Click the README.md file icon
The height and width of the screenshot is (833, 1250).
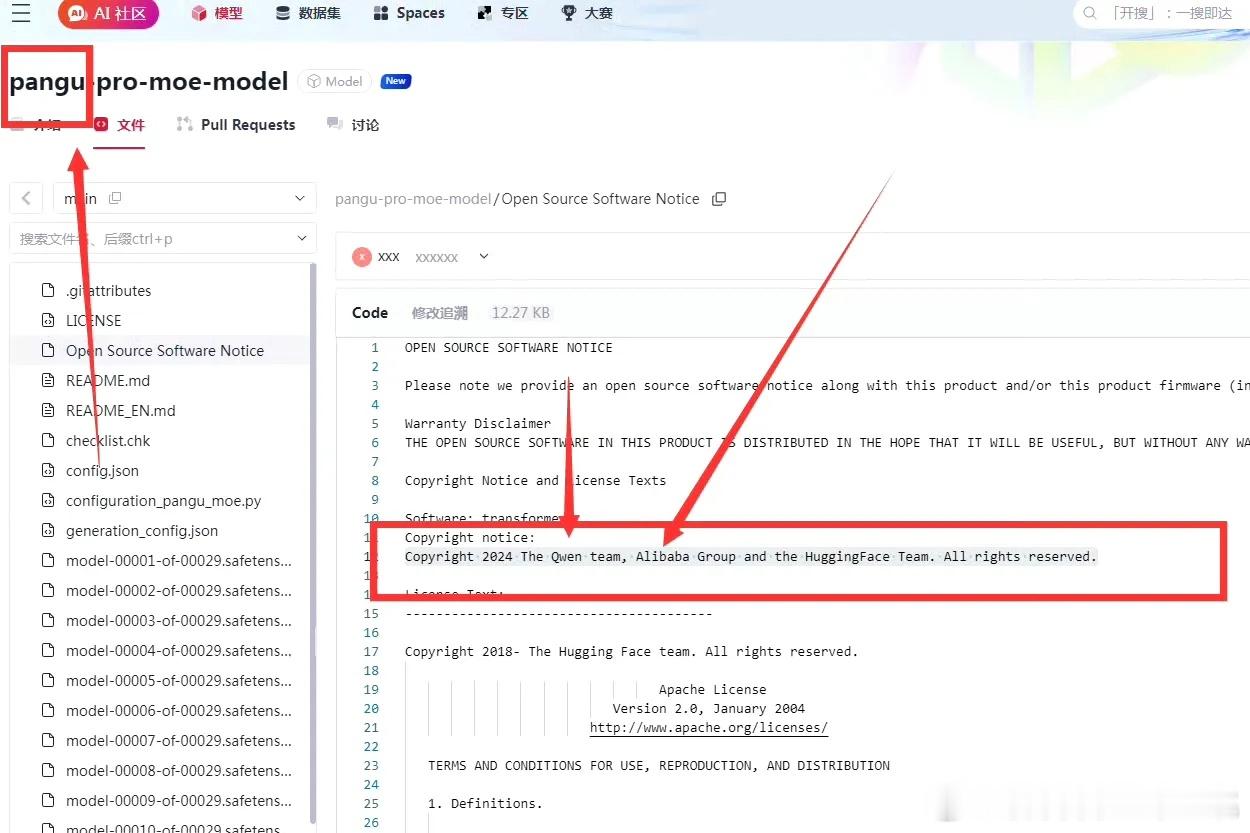click(47, 381)
